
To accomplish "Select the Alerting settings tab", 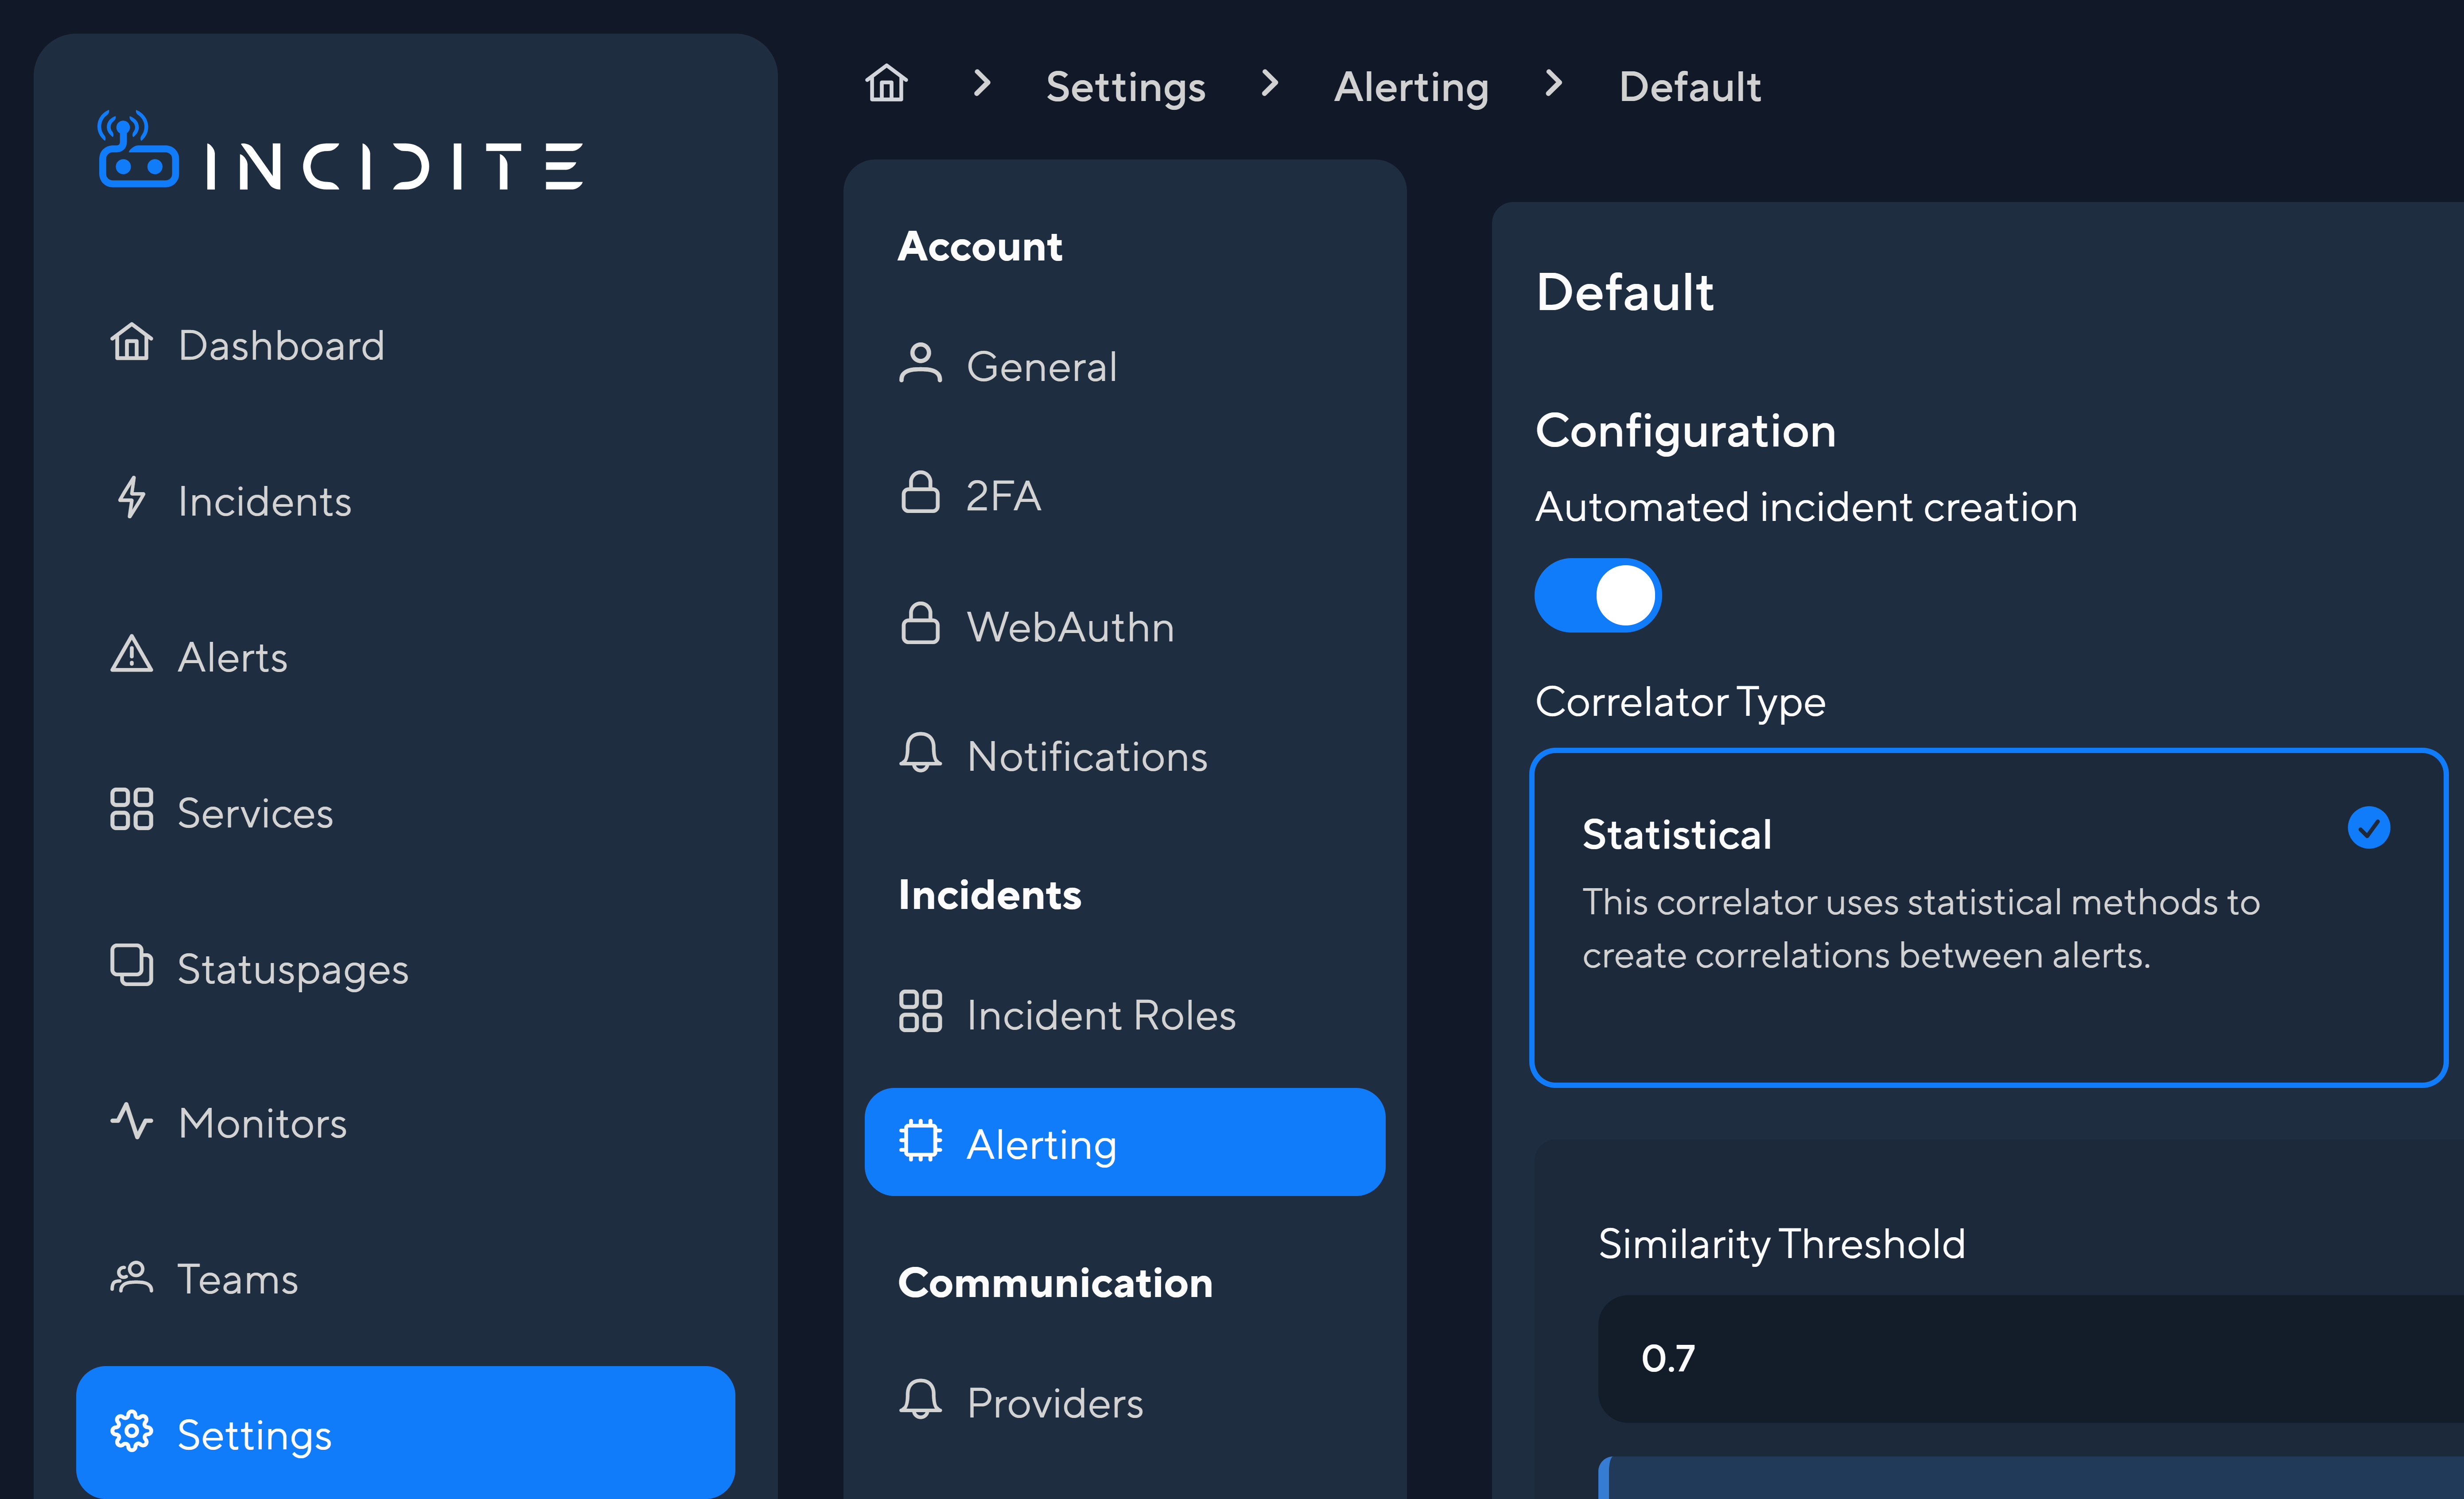I will (x=1125, y=1143).
